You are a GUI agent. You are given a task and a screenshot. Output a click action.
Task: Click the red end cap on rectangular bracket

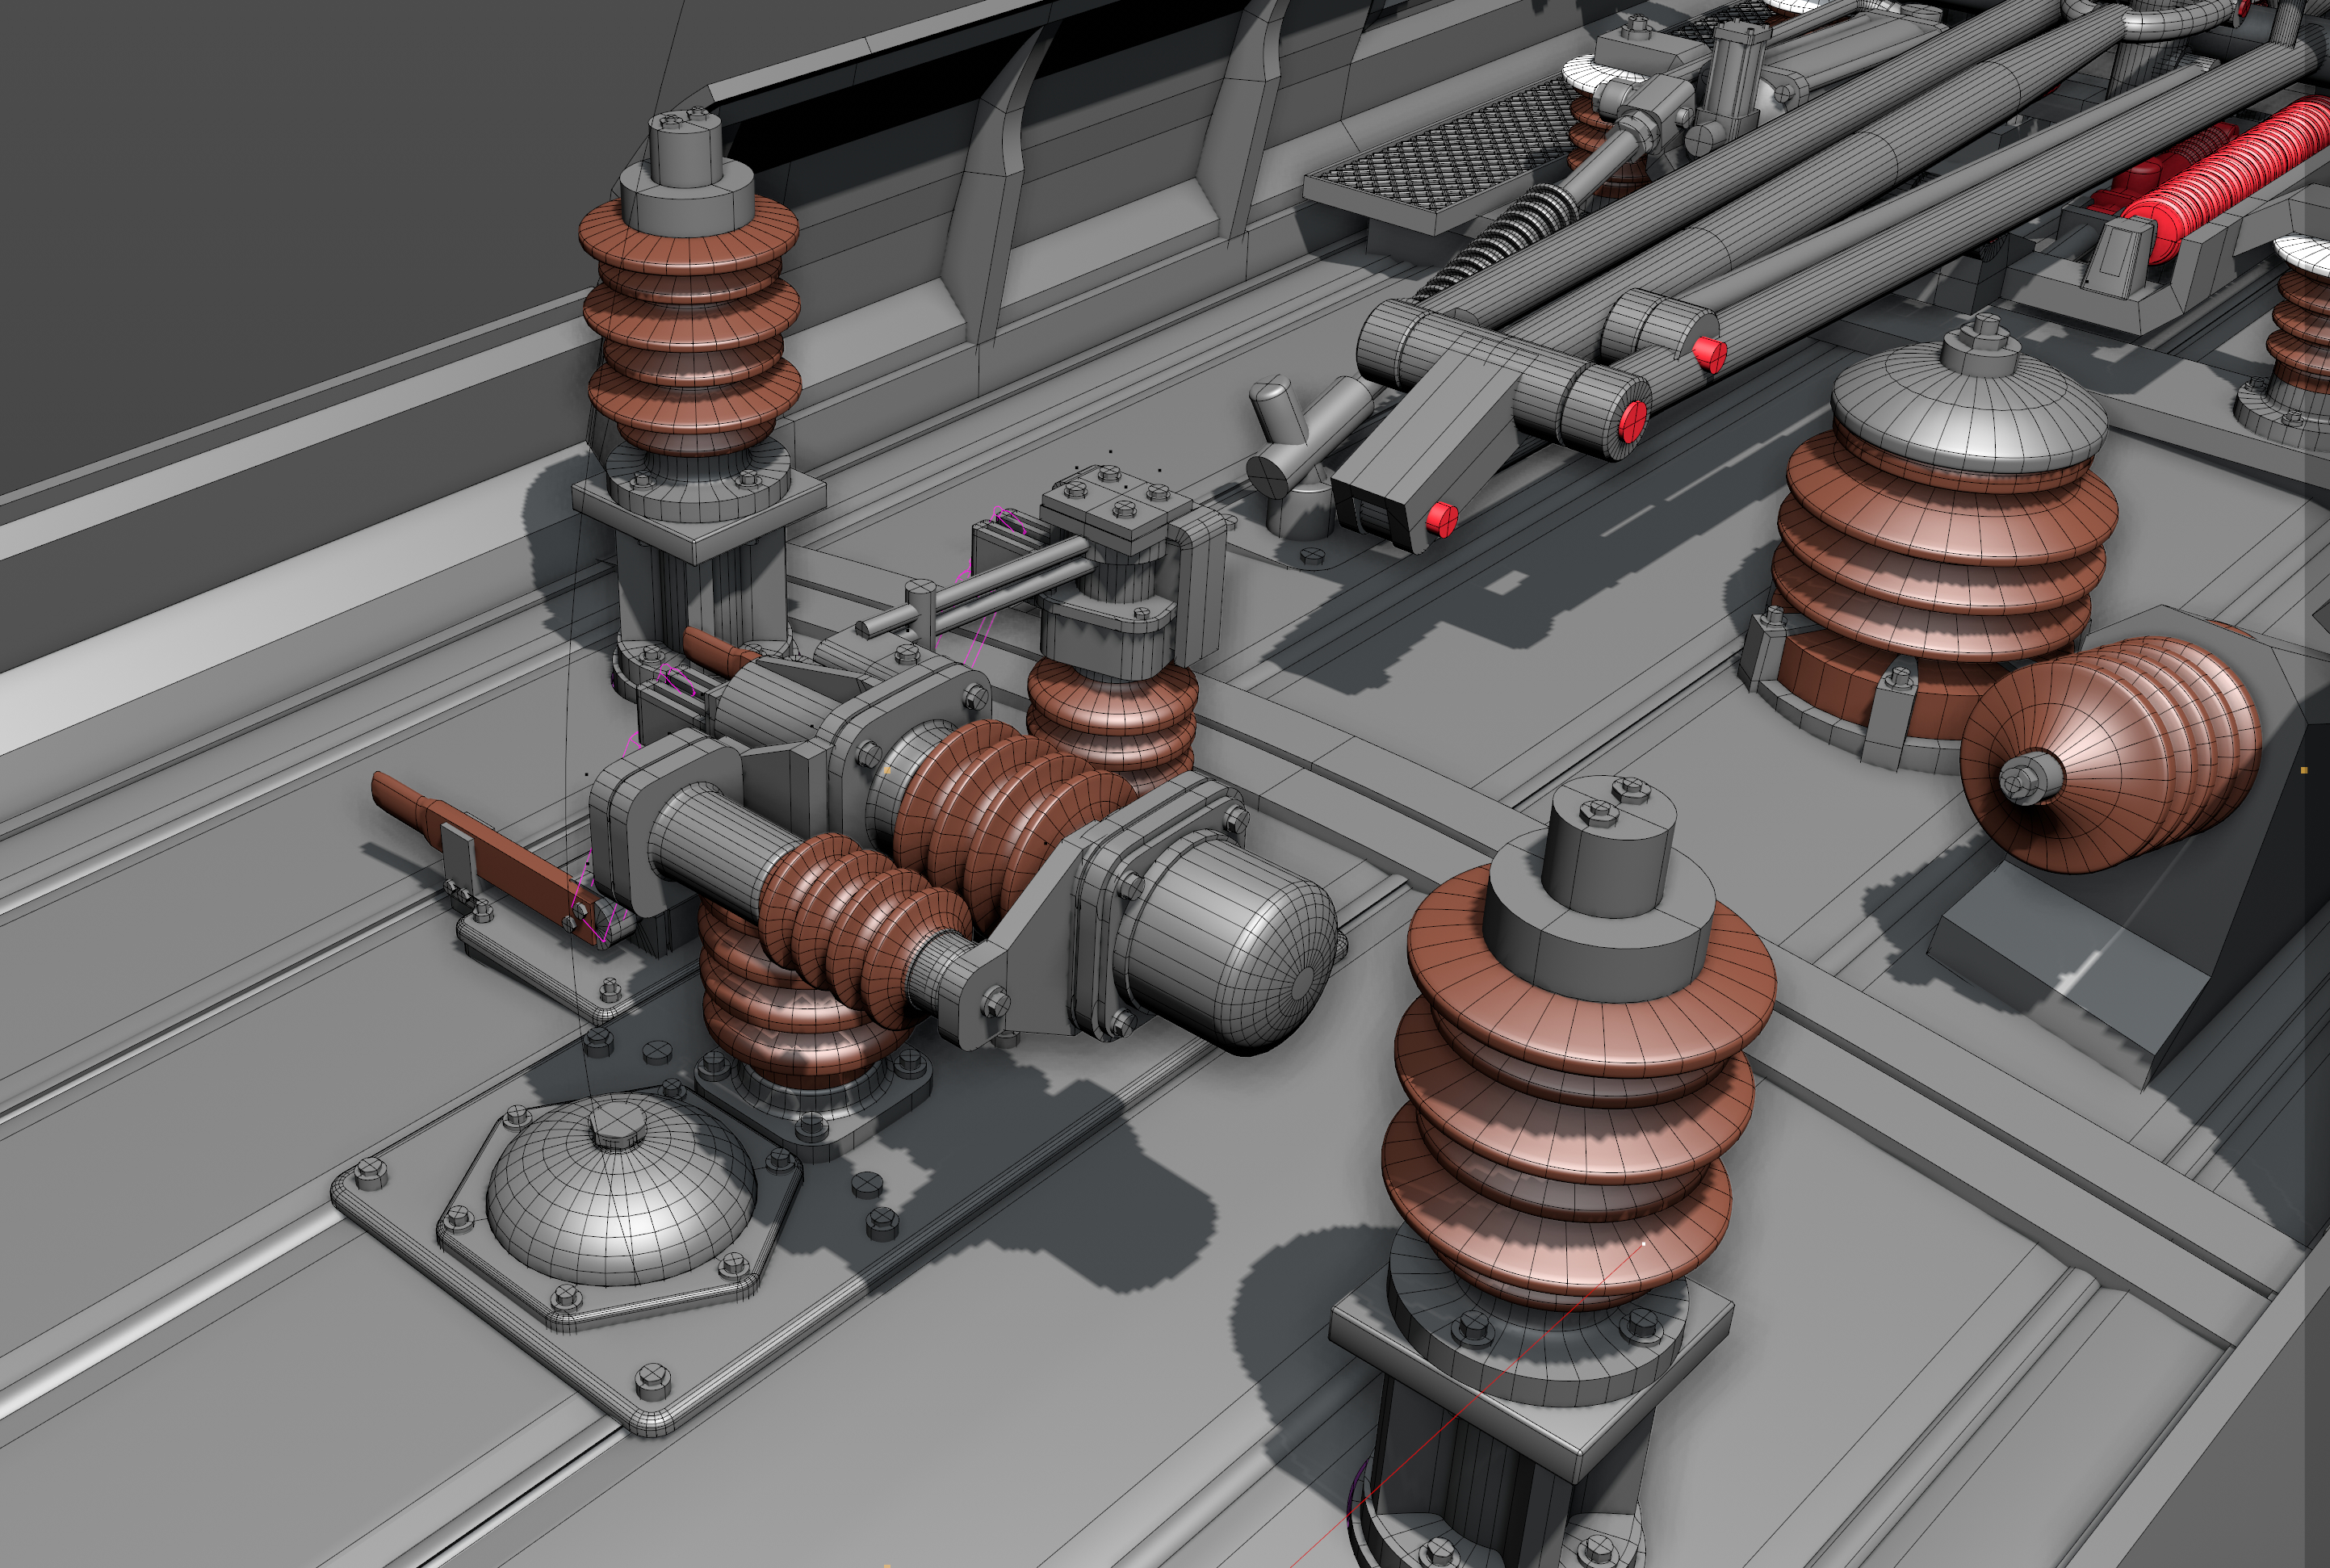pos(1441,518)
